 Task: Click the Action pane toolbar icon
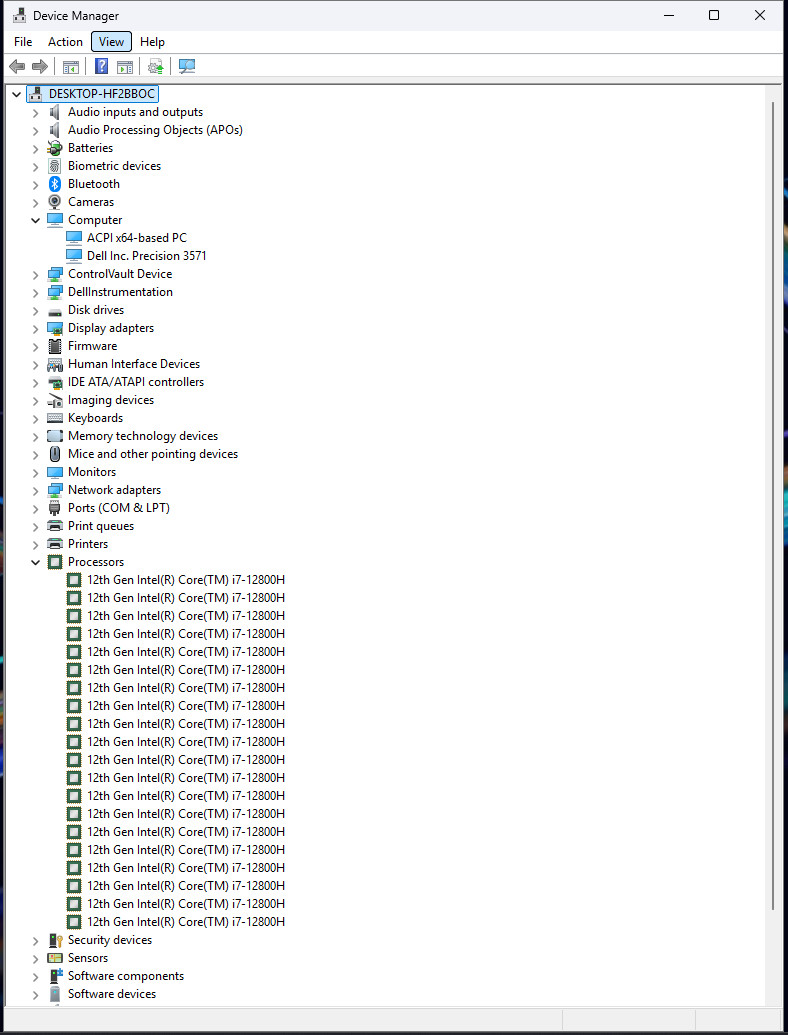pyautogui.click(x=125, y=66)
